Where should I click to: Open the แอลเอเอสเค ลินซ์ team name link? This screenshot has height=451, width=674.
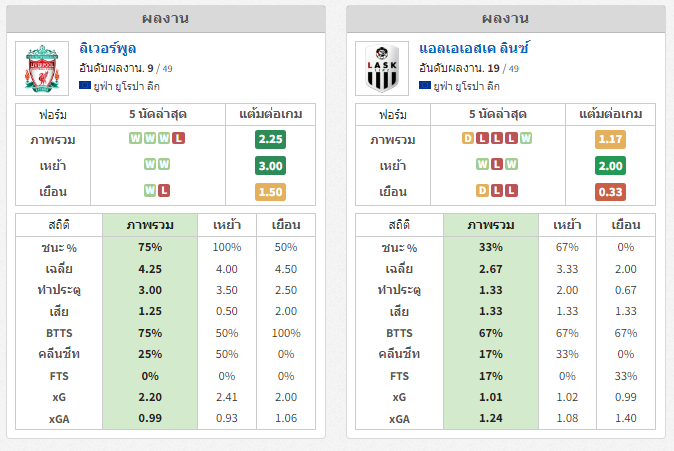[474, 48]
